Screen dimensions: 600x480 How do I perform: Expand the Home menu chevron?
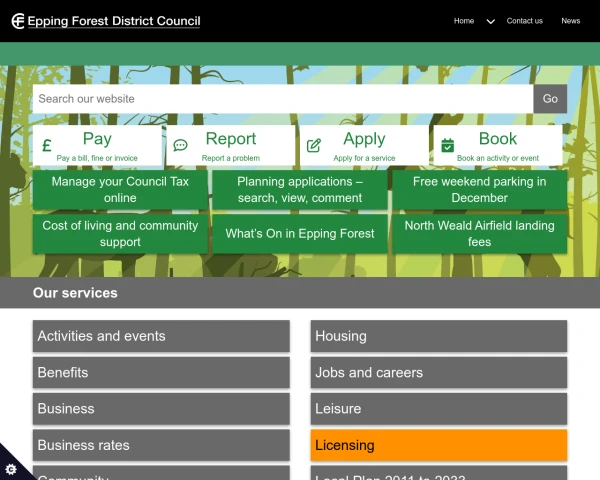click(x=490, y=21)
